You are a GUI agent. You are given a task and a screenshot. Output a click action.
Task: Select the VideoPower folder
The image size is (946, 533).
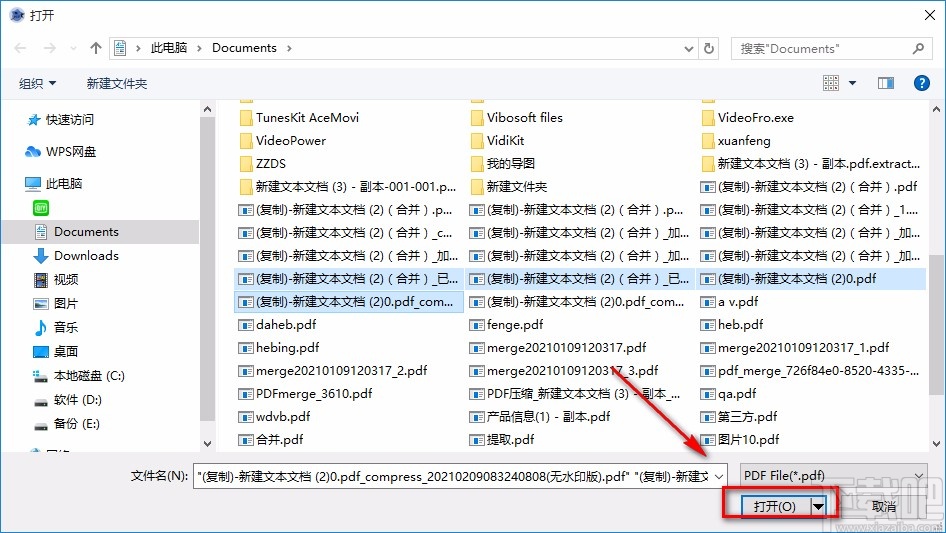(282, 141)
